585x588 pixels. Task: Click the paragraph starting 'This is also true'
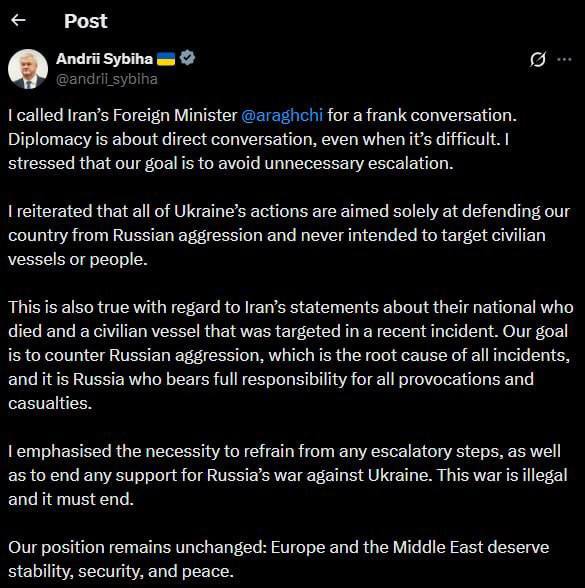pyautogui.click(x=291, y=355)
